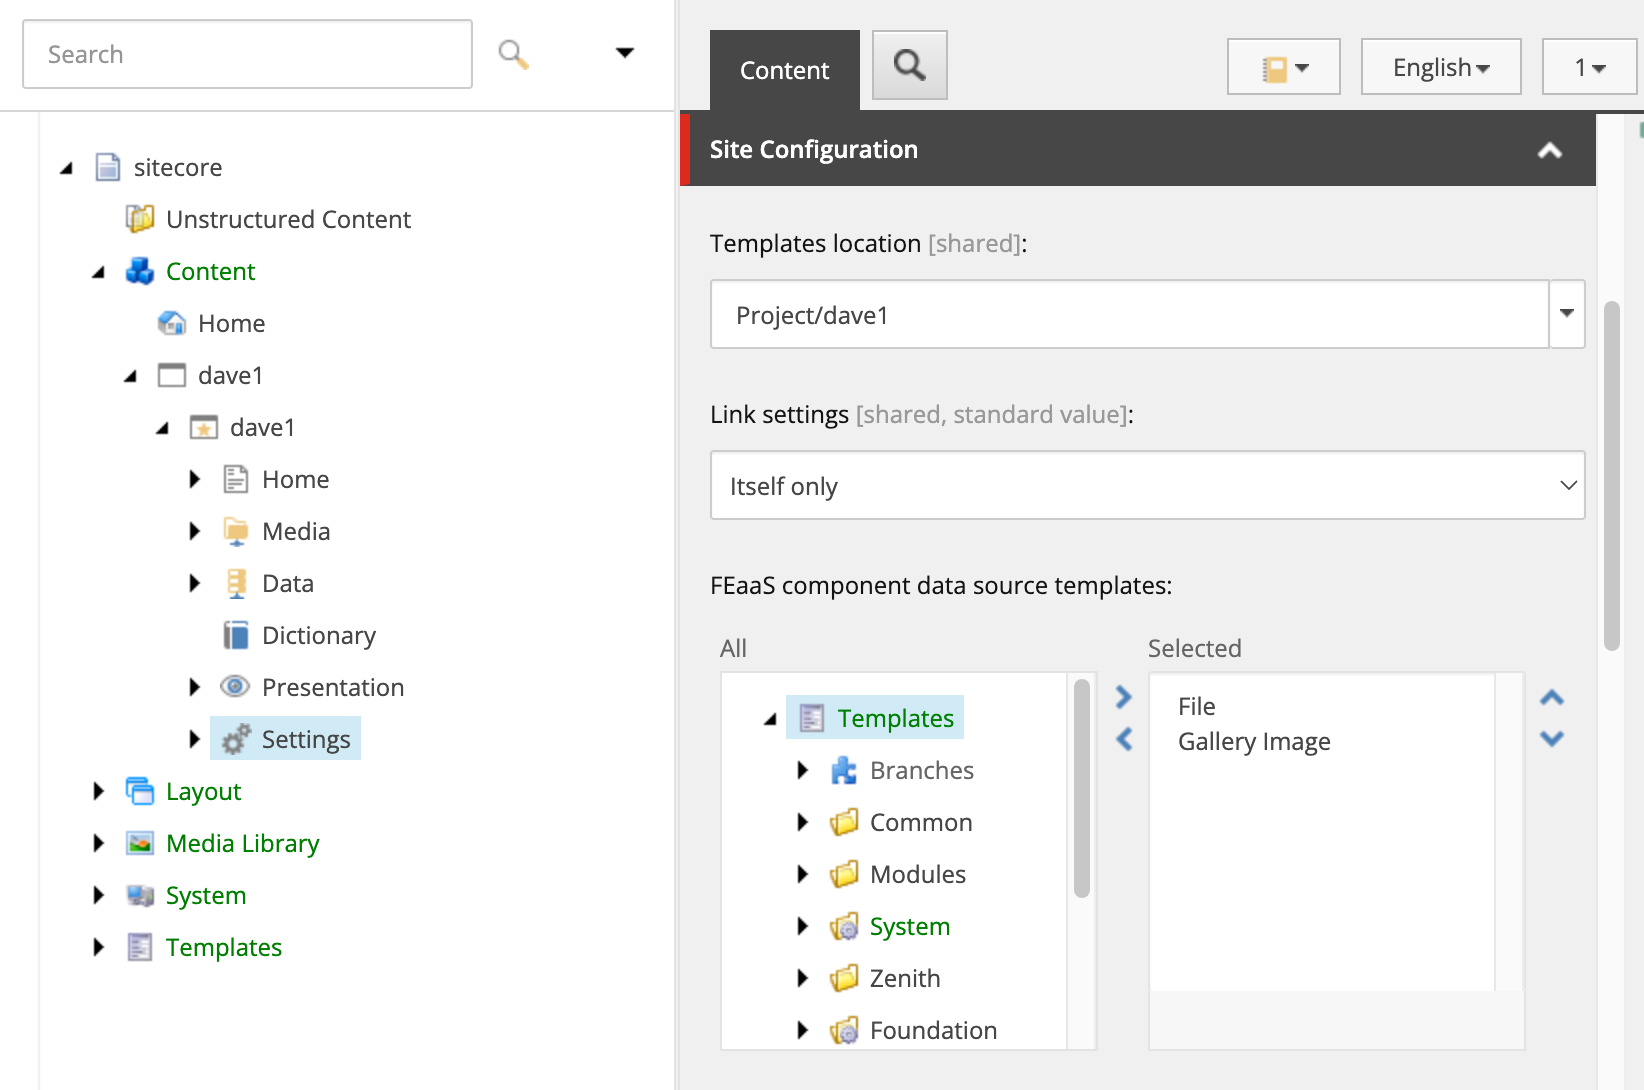This screenshot has width=1644, height=1090.
Task: Select Unstructured Content in the tree
Action: [288, 219]
